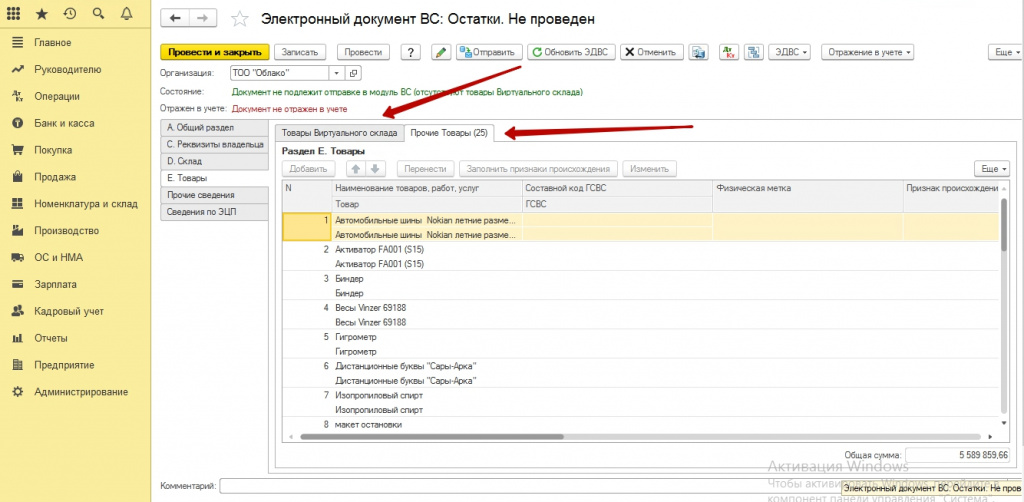The width and height of the screenshot is (1024, 502).
Task: Open help with the question mark button
Action: point(410,53)
